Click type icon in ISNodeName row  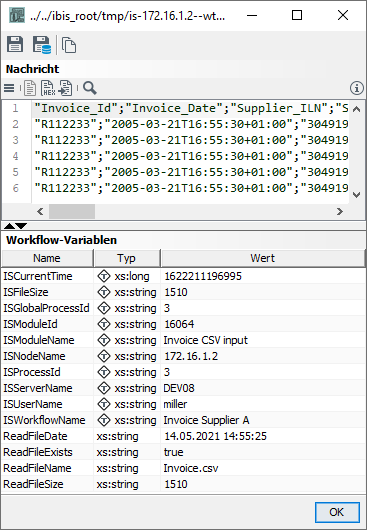coord(104,356)
